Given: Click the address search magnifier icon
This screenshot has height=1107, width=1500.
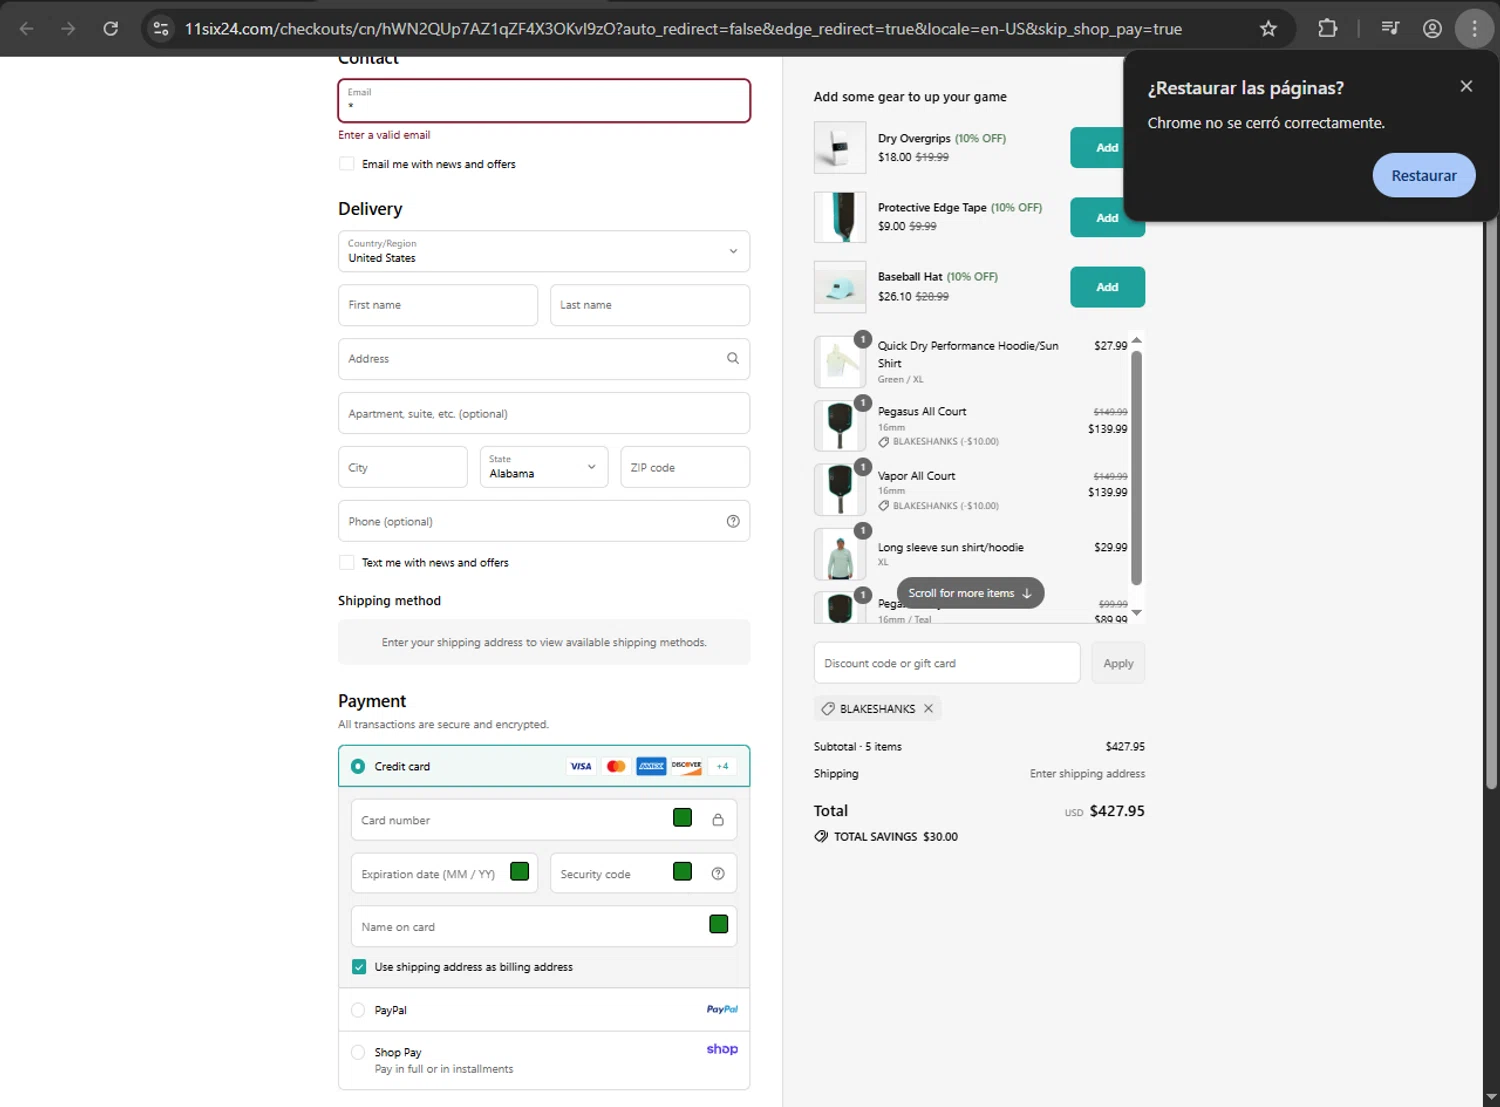Looking at the screenshot, I should (733, 358).
